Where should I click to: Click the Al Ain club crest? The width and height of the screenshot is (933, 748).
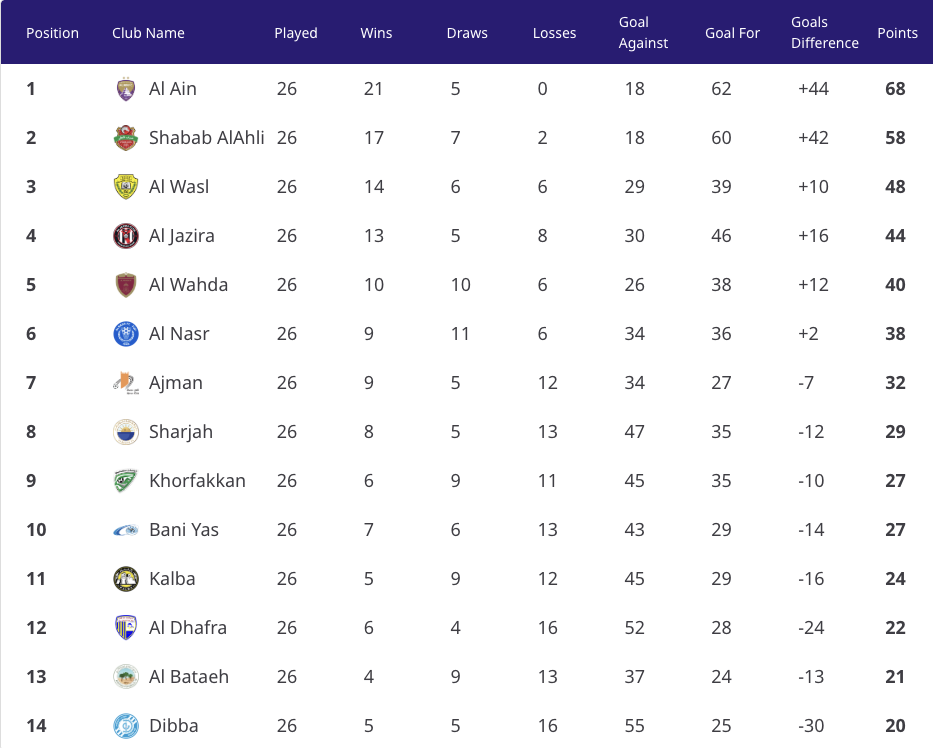click(x=126, y=89)
